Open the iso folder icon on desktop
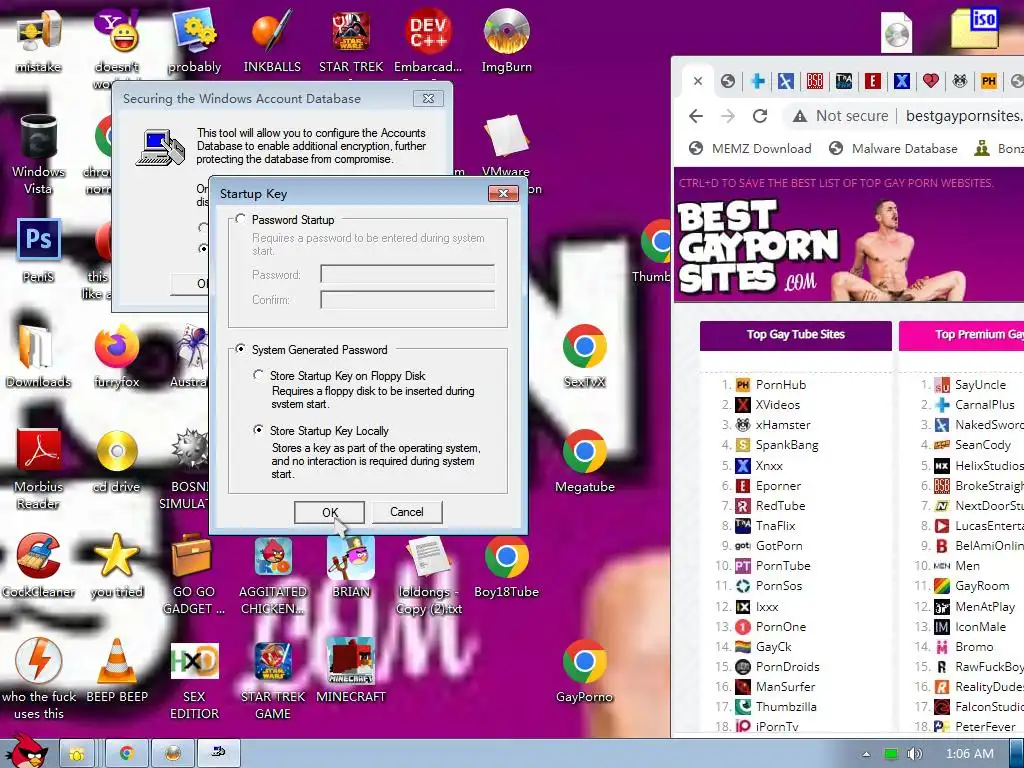This screenshot has width=1024, height=768. [974, 29]
